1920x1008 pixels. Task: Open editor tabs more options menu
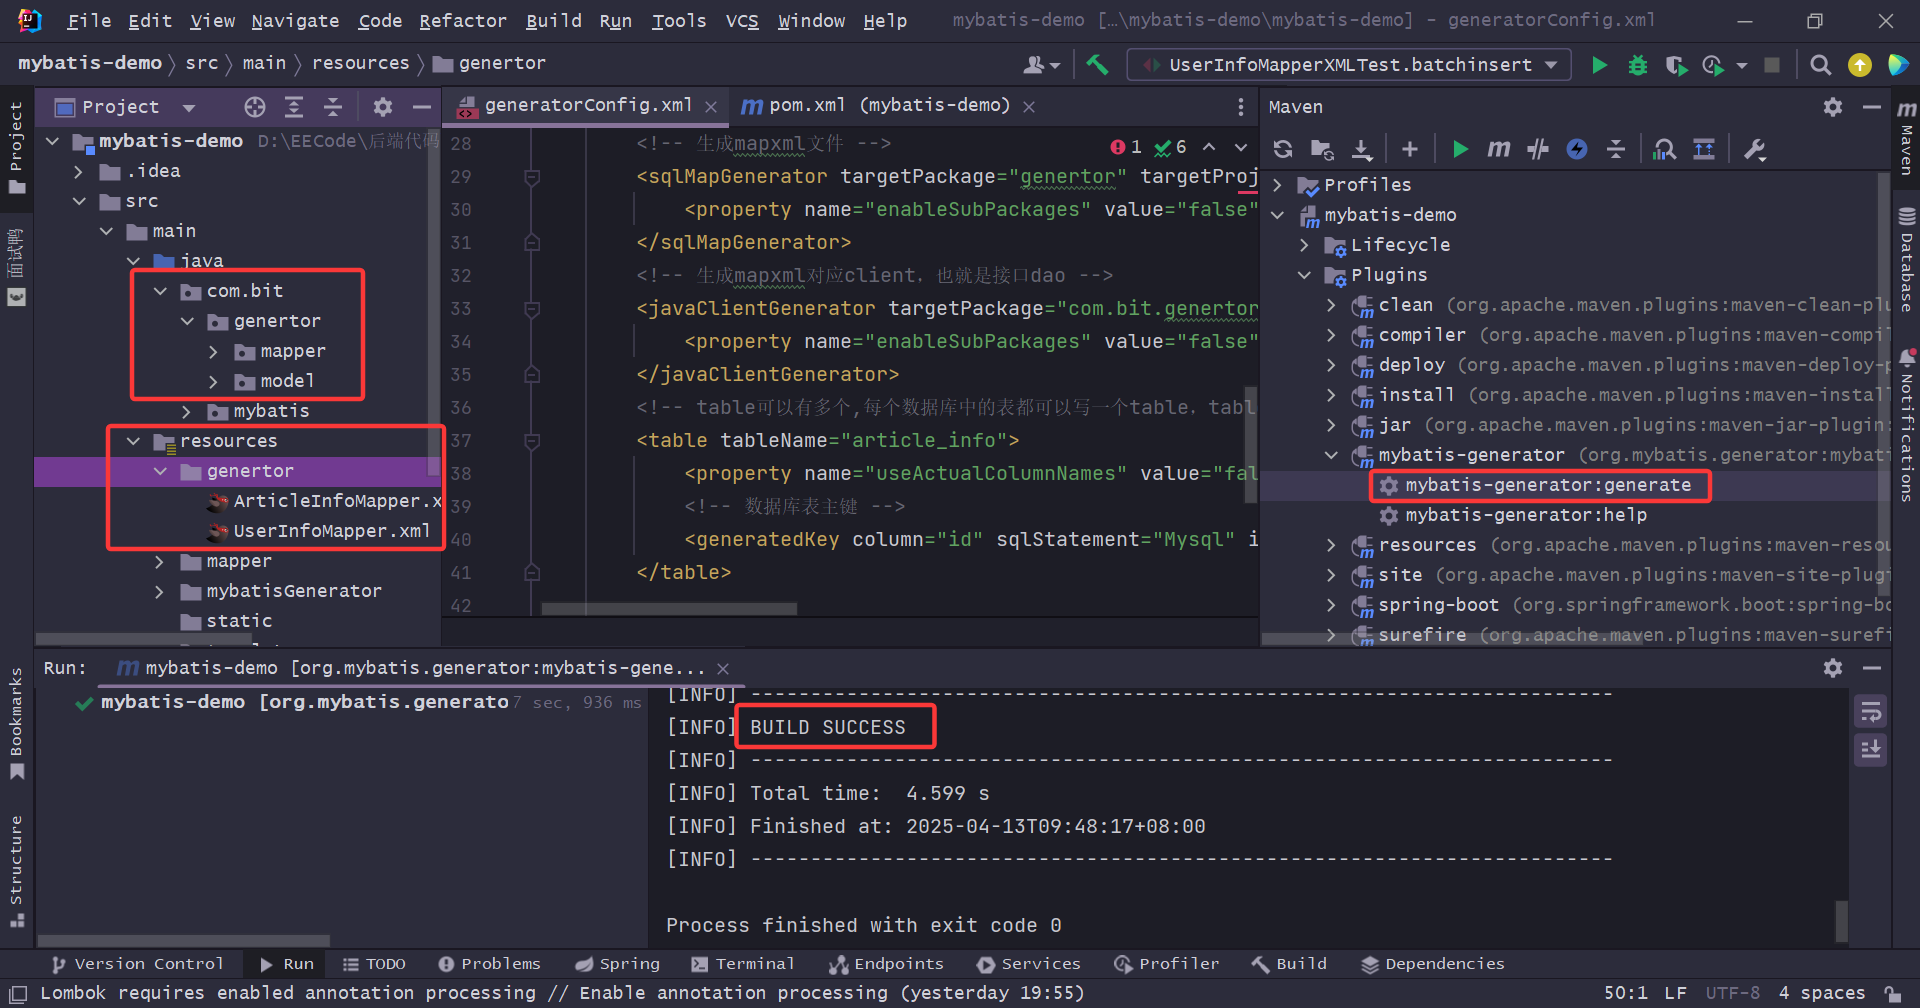pyautogui.click(x=1241, y=107)
